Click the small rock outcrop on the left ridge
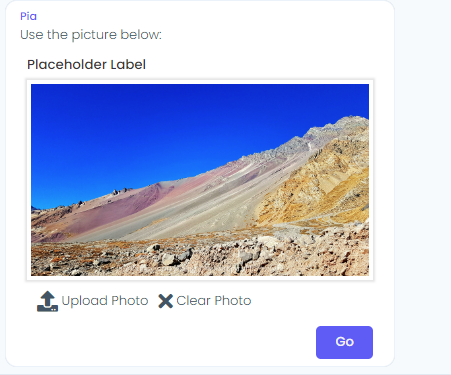This screenshot has width=451, height=375. 120,191
